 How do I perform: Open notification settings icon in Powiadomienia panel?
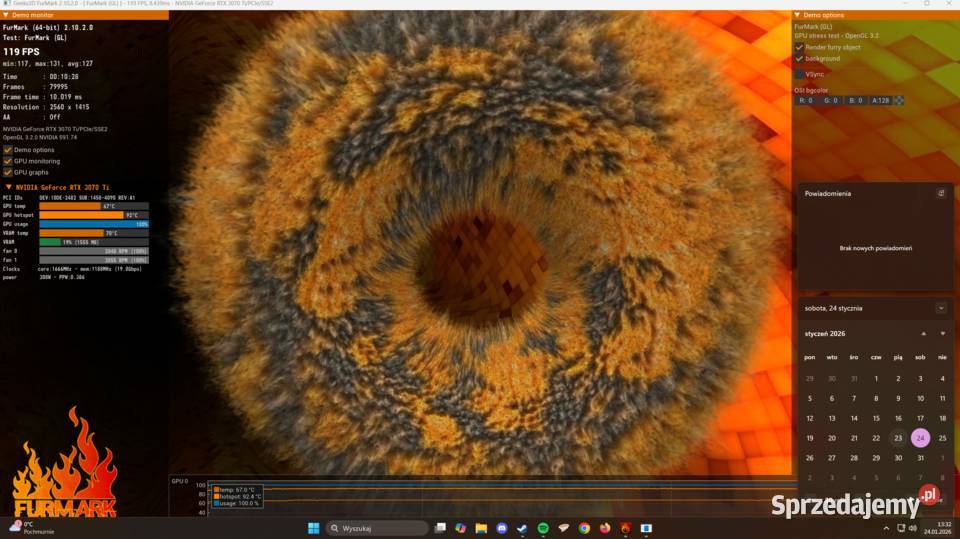(x=941, y=194)
